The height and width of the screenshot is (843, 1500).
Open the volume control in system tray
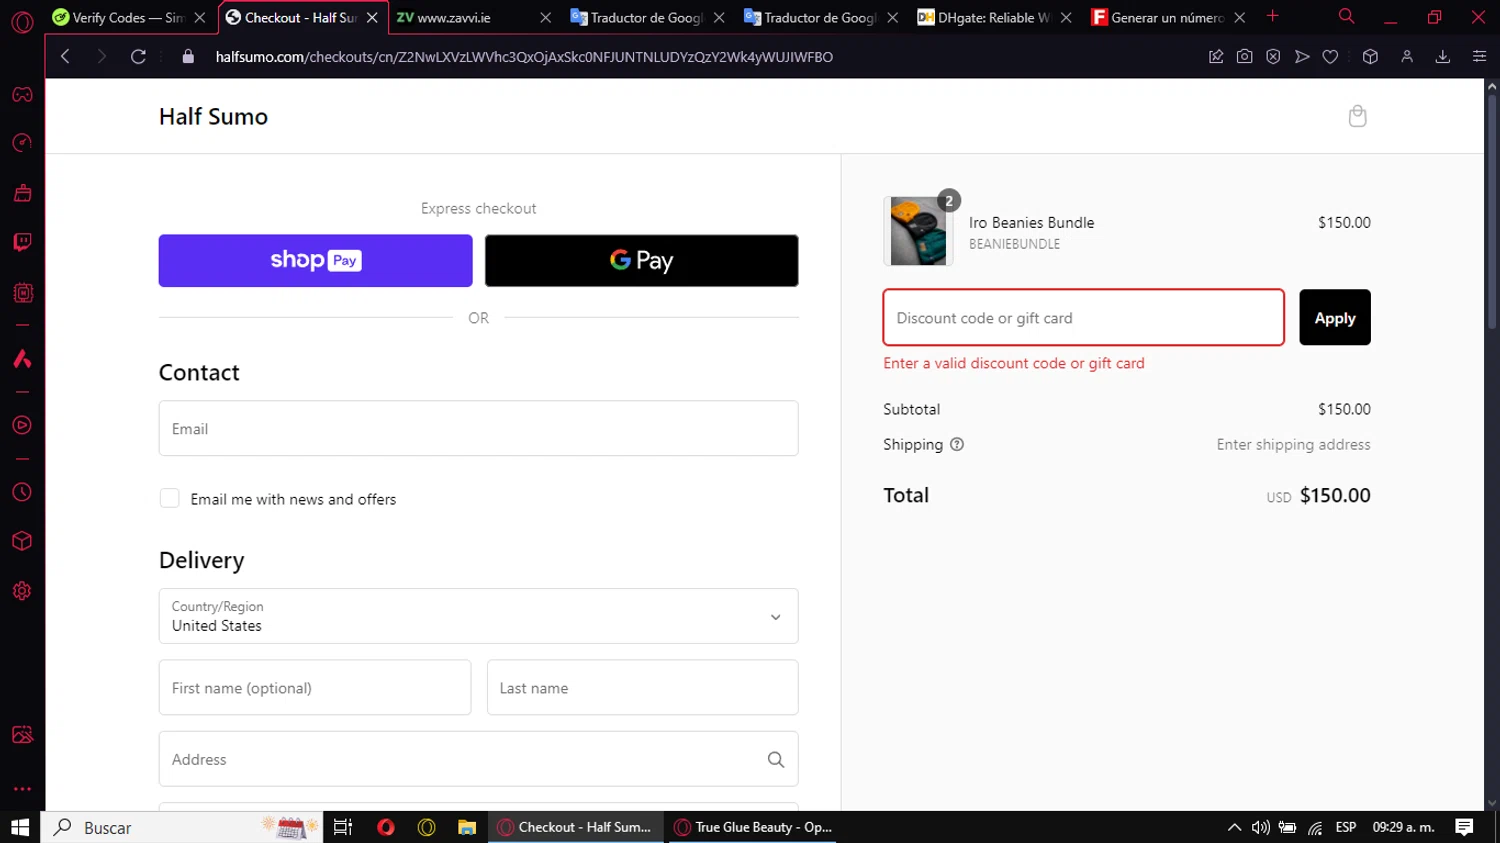click(x=1260, y=827)
